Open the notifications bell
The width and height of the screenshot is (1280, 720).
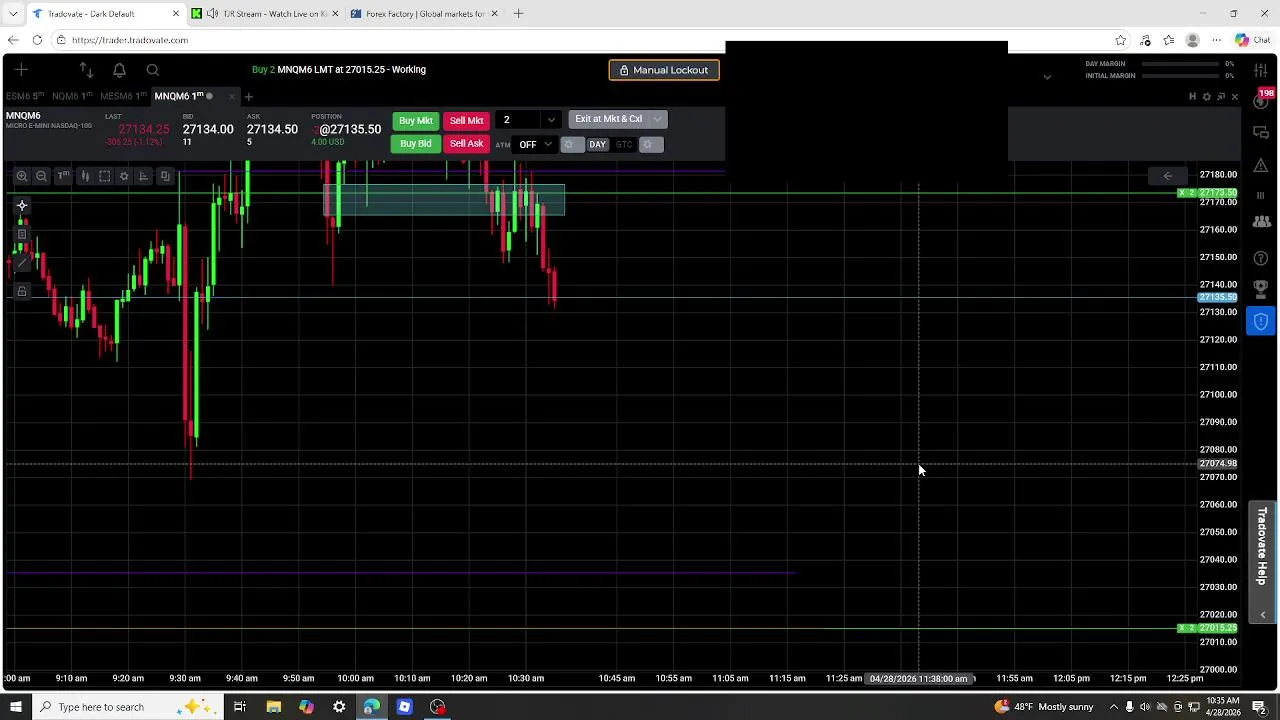pyautogui.click(x=119, y=70)
